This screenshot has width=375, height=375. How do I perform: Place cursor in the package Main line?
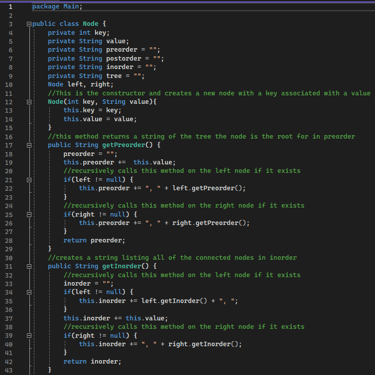(57, 6)
